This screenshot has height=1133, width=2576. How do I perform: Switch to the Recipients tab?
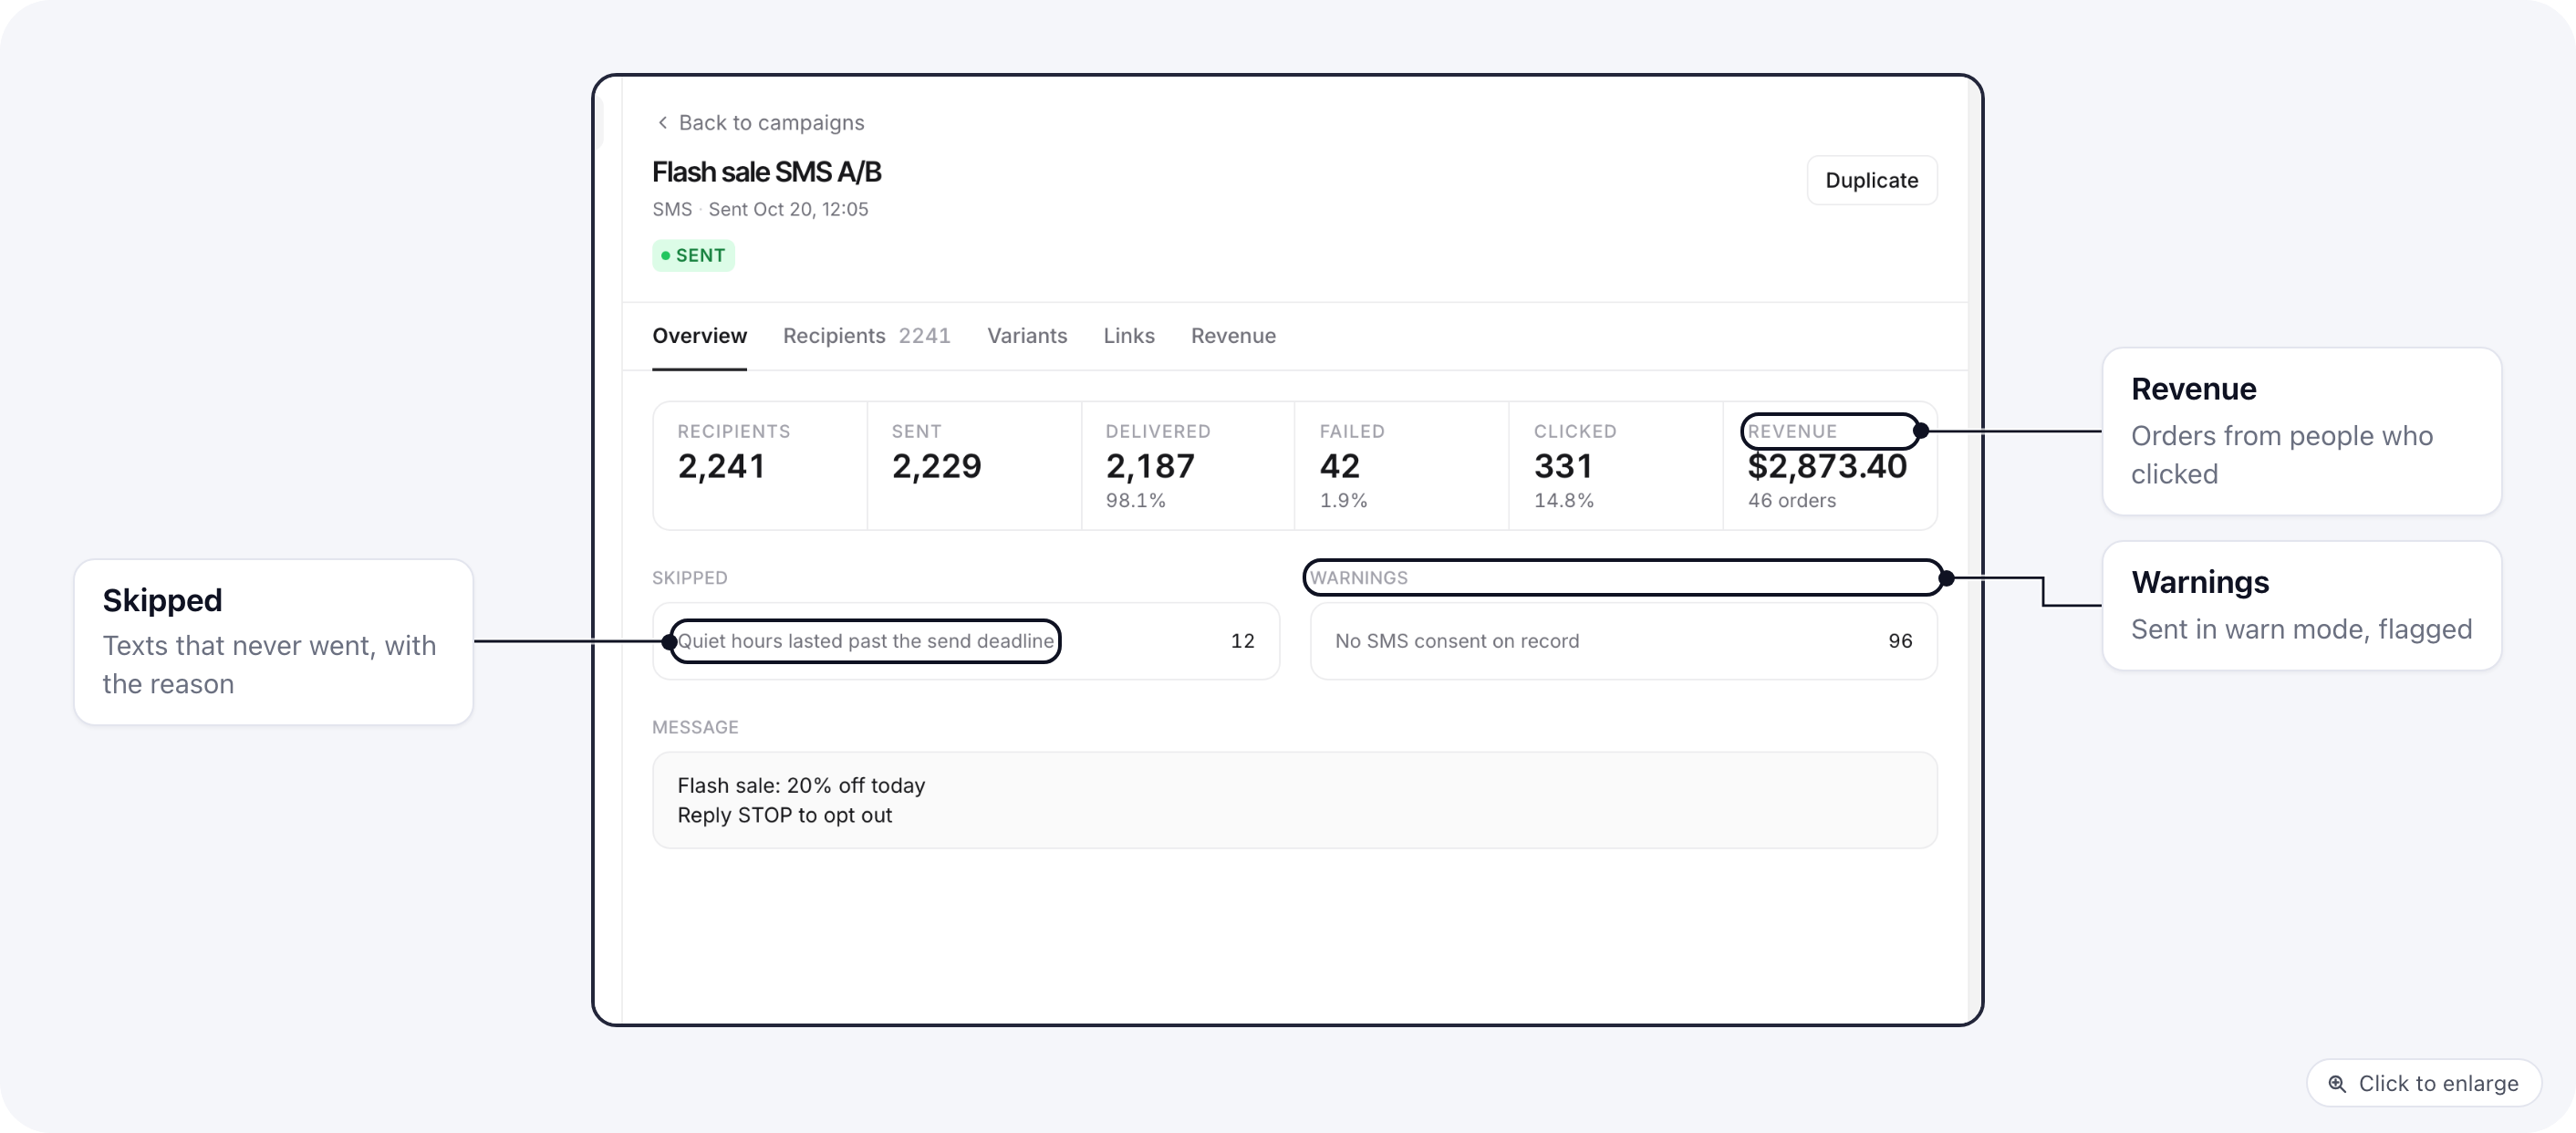[866, 336]
